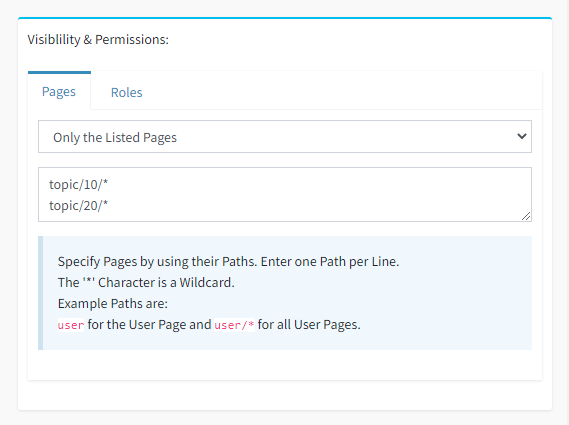
Task: Click the 'user/*' code example
Action: [x=234, y=325]
